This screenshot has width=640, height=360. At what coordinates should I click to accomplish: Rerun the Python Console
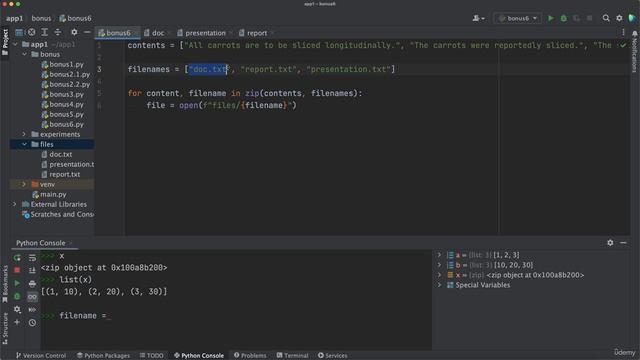17,258
